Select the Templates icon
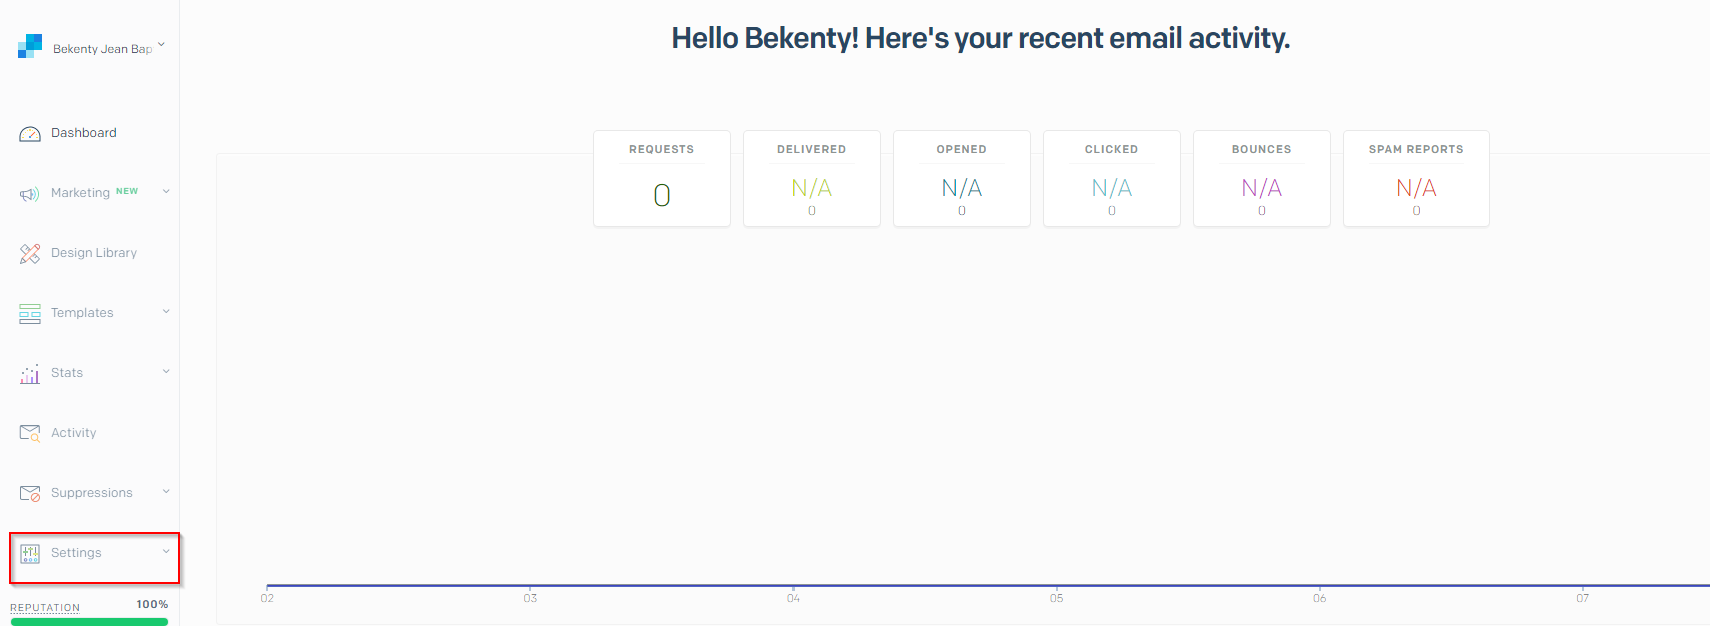This screenshot has width=1710, height=626. (29, 312)
